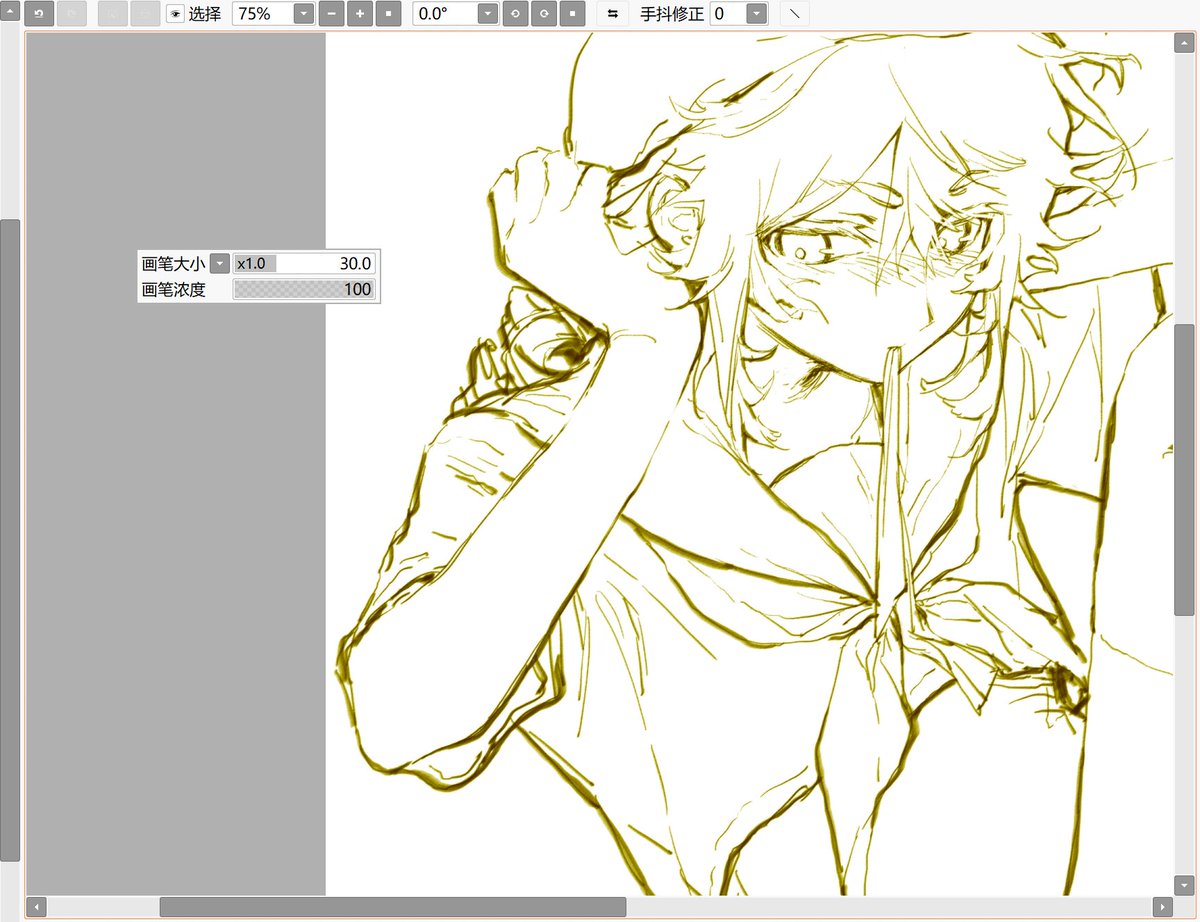Screen dimensions: 1200x922
Task: Click the 画笔浓度 brush density slider
Action: [x=304, y=290]
